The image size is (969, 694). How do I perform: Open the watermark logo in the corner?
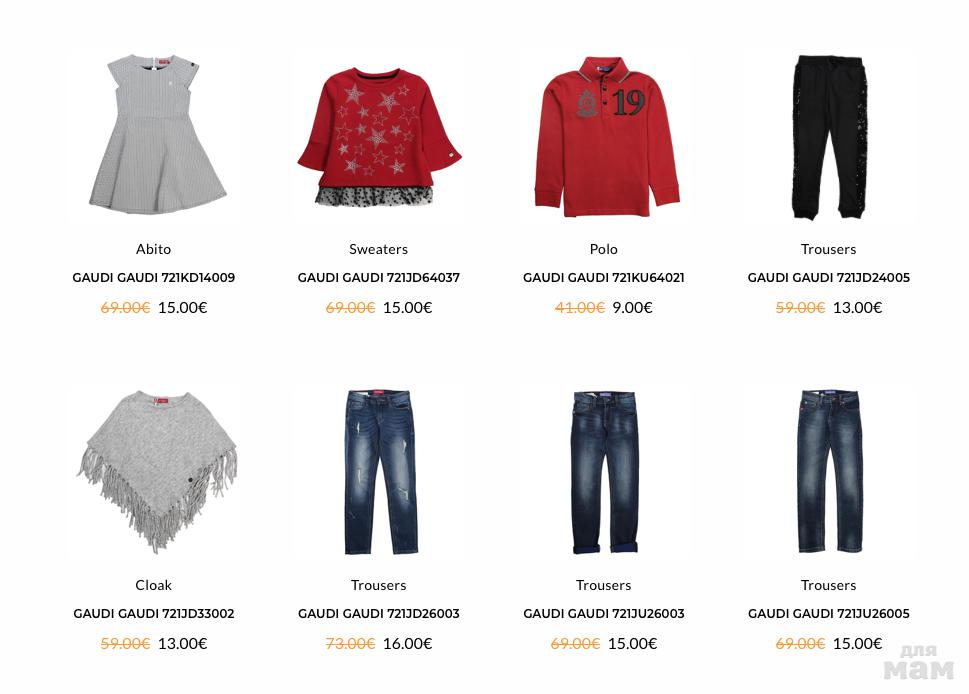918,662
